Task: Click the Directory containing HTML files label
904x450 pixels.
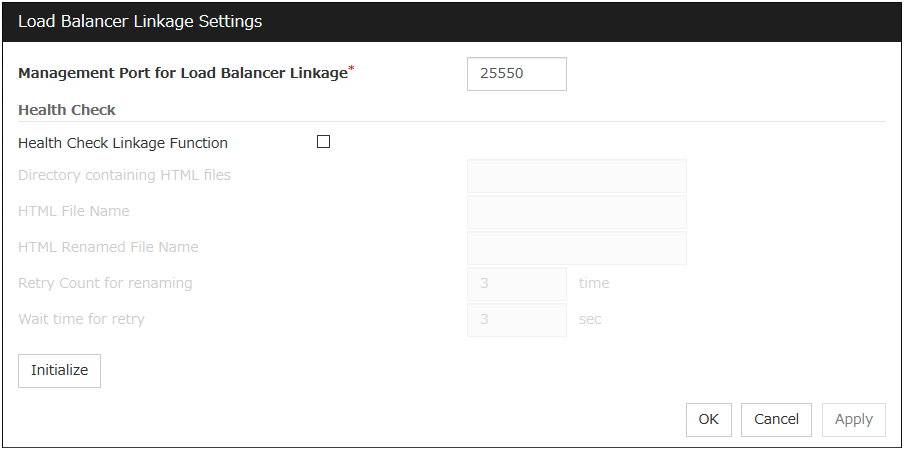Action: click(x=124, y=175)
